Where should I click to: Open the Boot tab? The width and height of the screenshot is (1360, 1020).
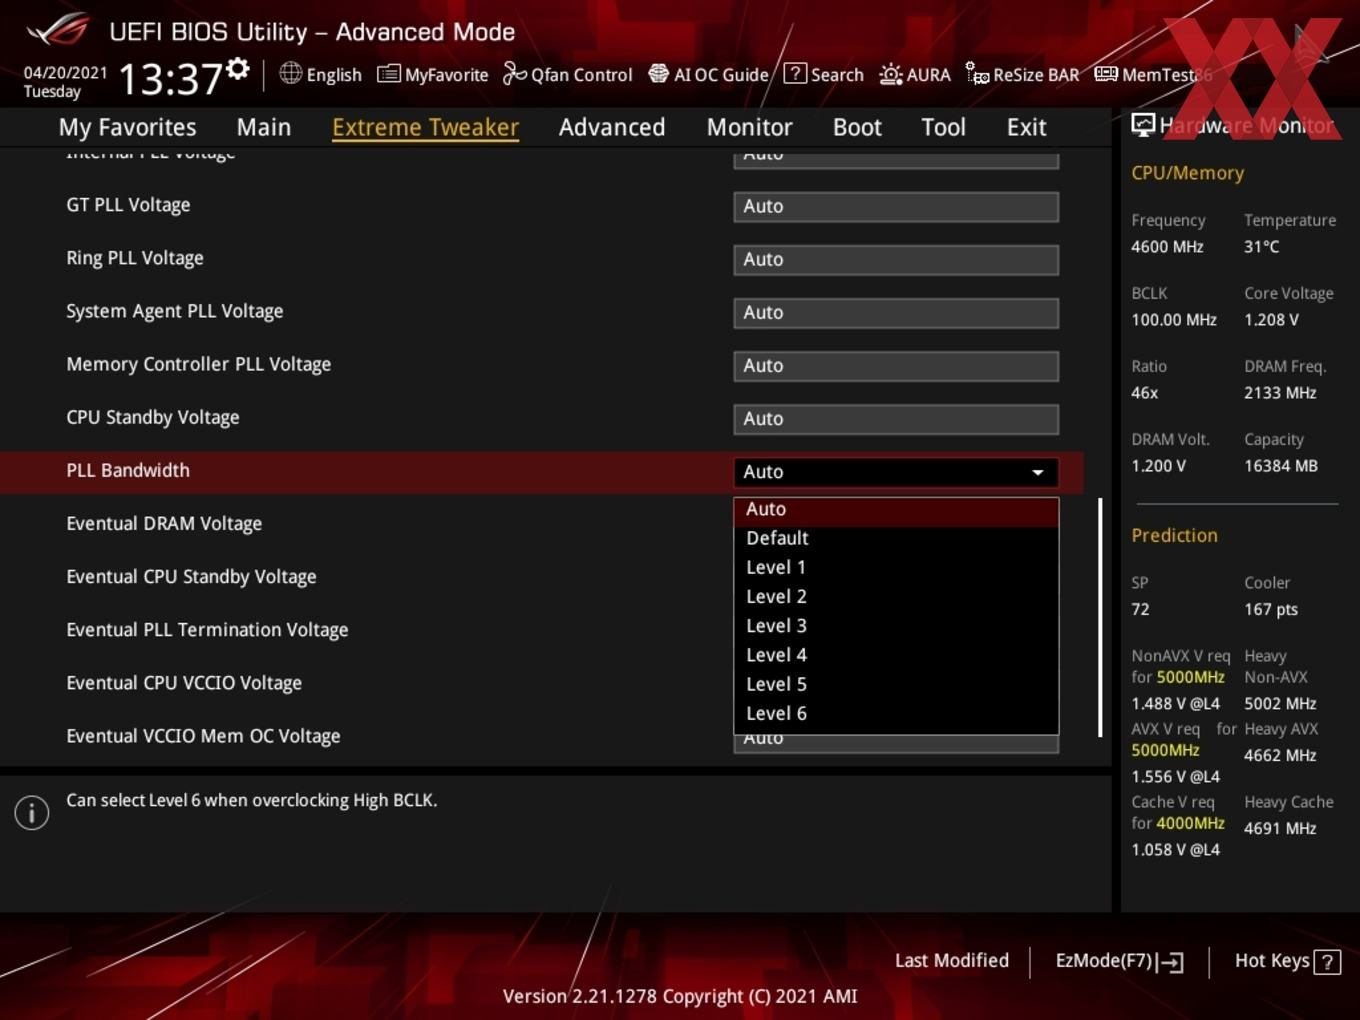(857, 127)
